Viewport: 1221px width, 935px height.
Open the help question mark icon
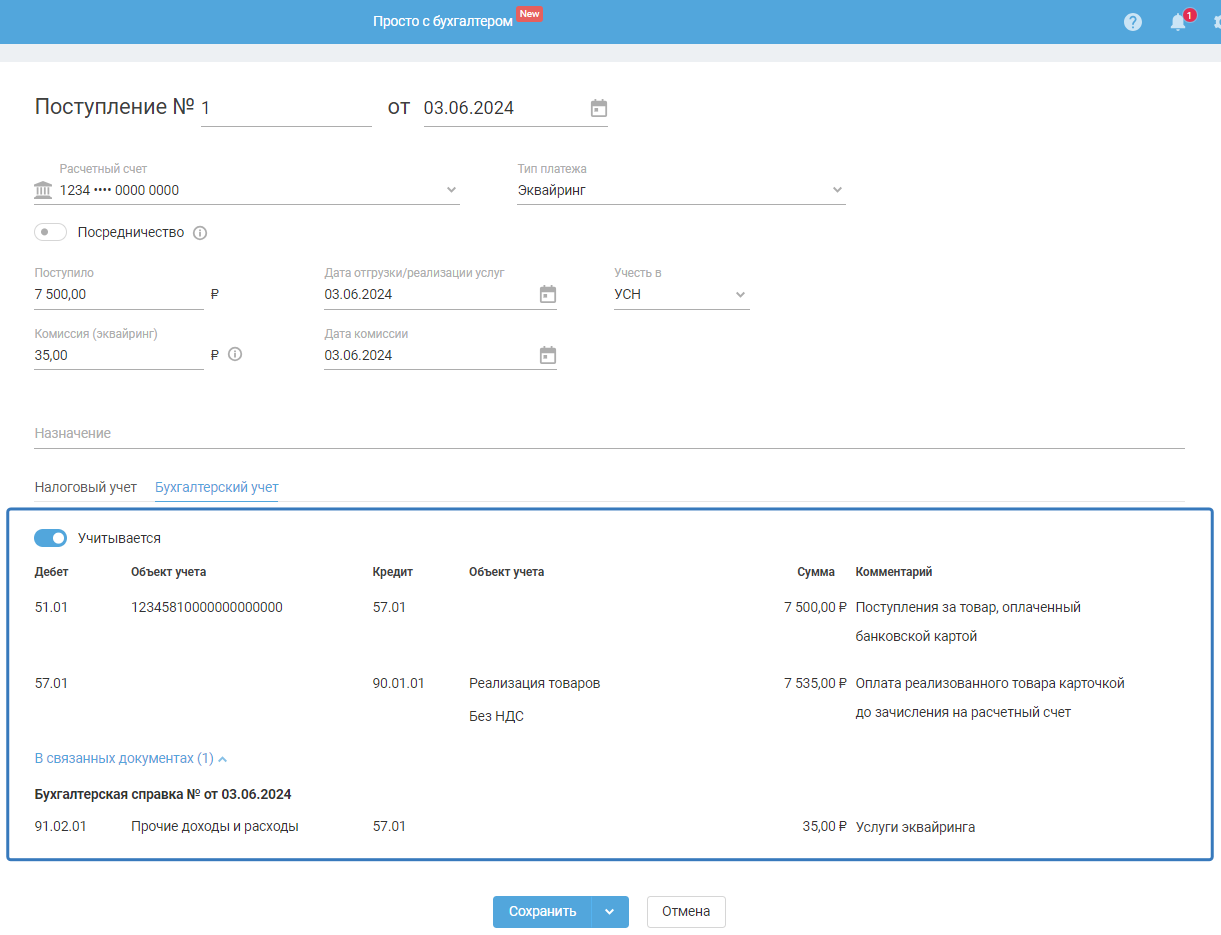coord(1132,22)
